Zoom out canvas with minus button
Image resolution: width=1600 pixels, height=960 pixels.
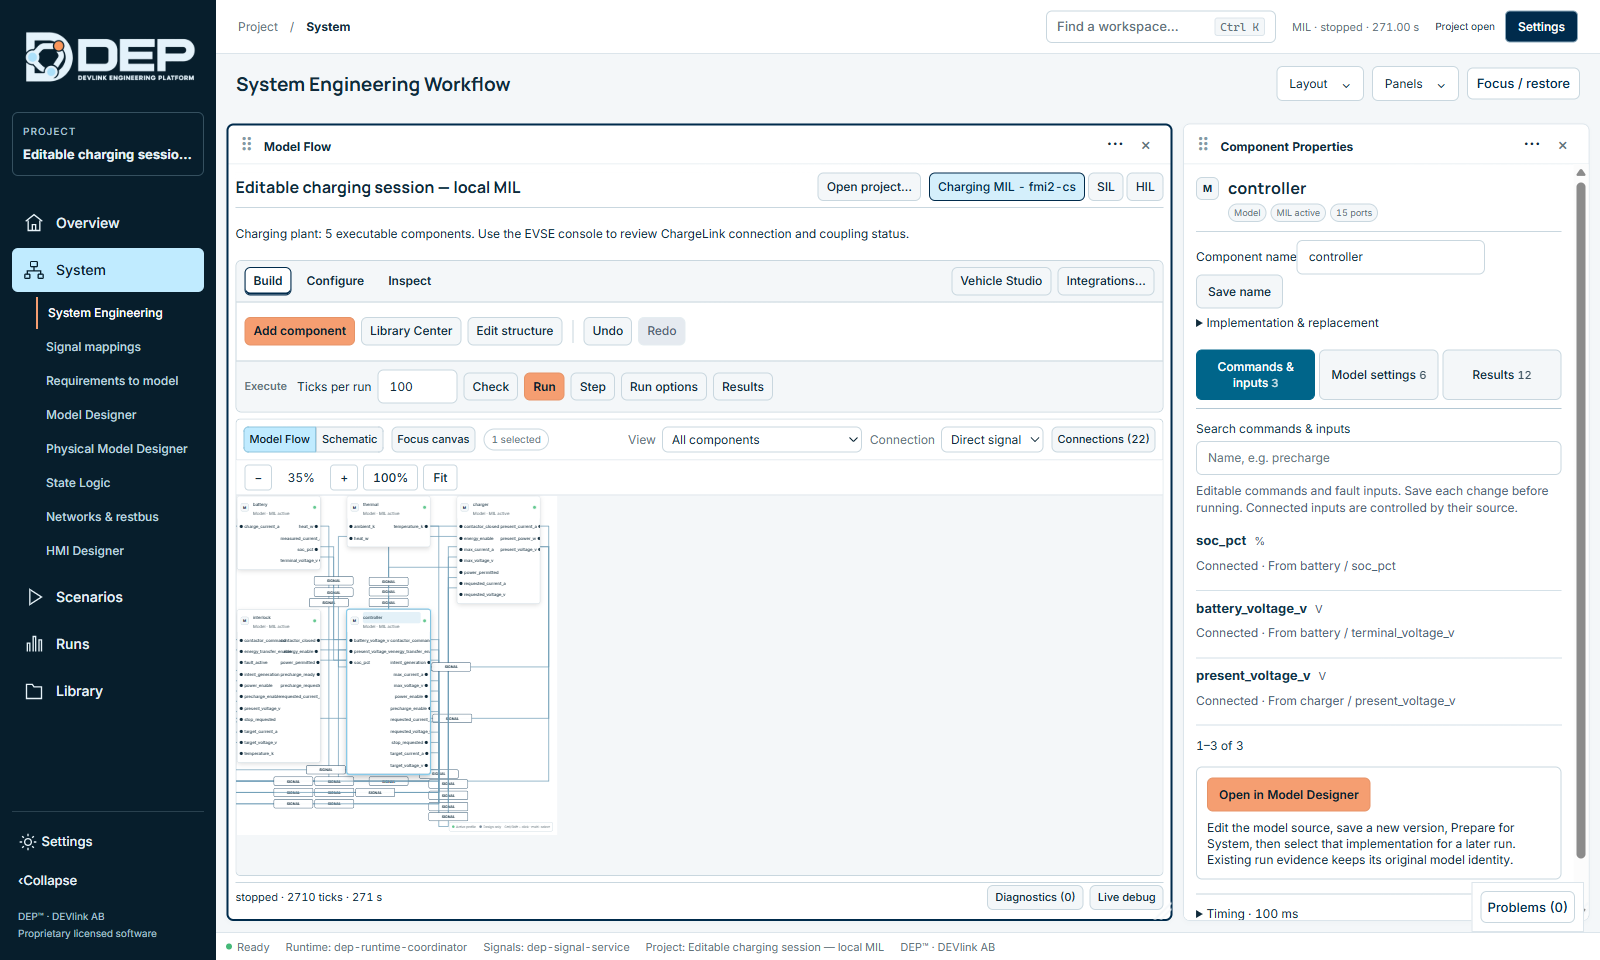click(x=258, y=478)
